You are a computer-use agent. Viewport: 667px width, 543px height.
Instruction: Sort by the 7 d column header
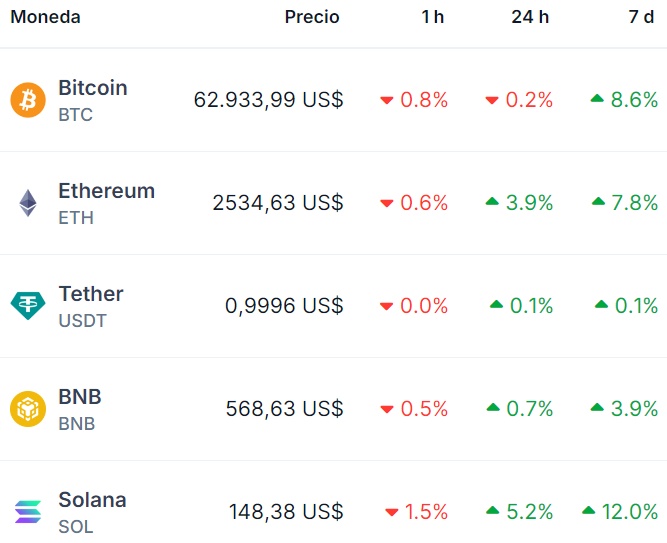[641, 17]
